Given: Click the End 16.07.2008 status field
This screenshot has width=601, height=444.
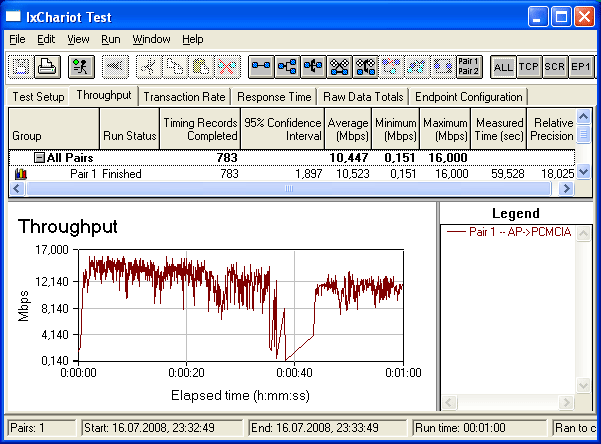Looking at the screenshot, I should (328, 428).
